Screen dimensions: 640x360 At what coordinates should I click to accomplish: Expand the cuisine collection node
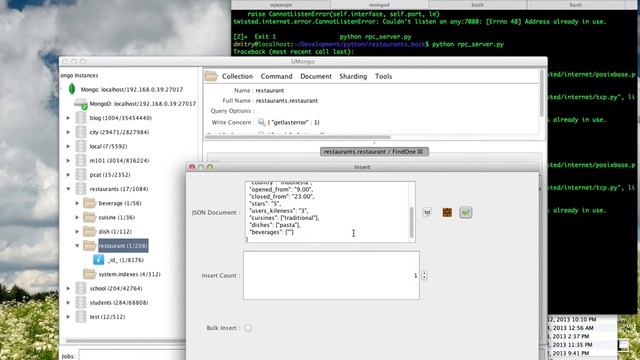tap(77, 217)
